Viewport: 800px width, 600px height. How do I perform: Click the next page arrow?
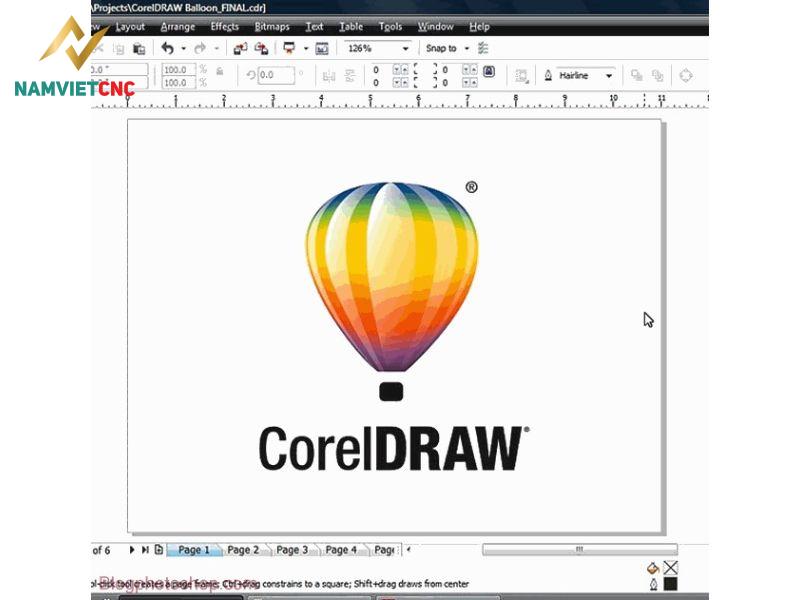point(132,549)
